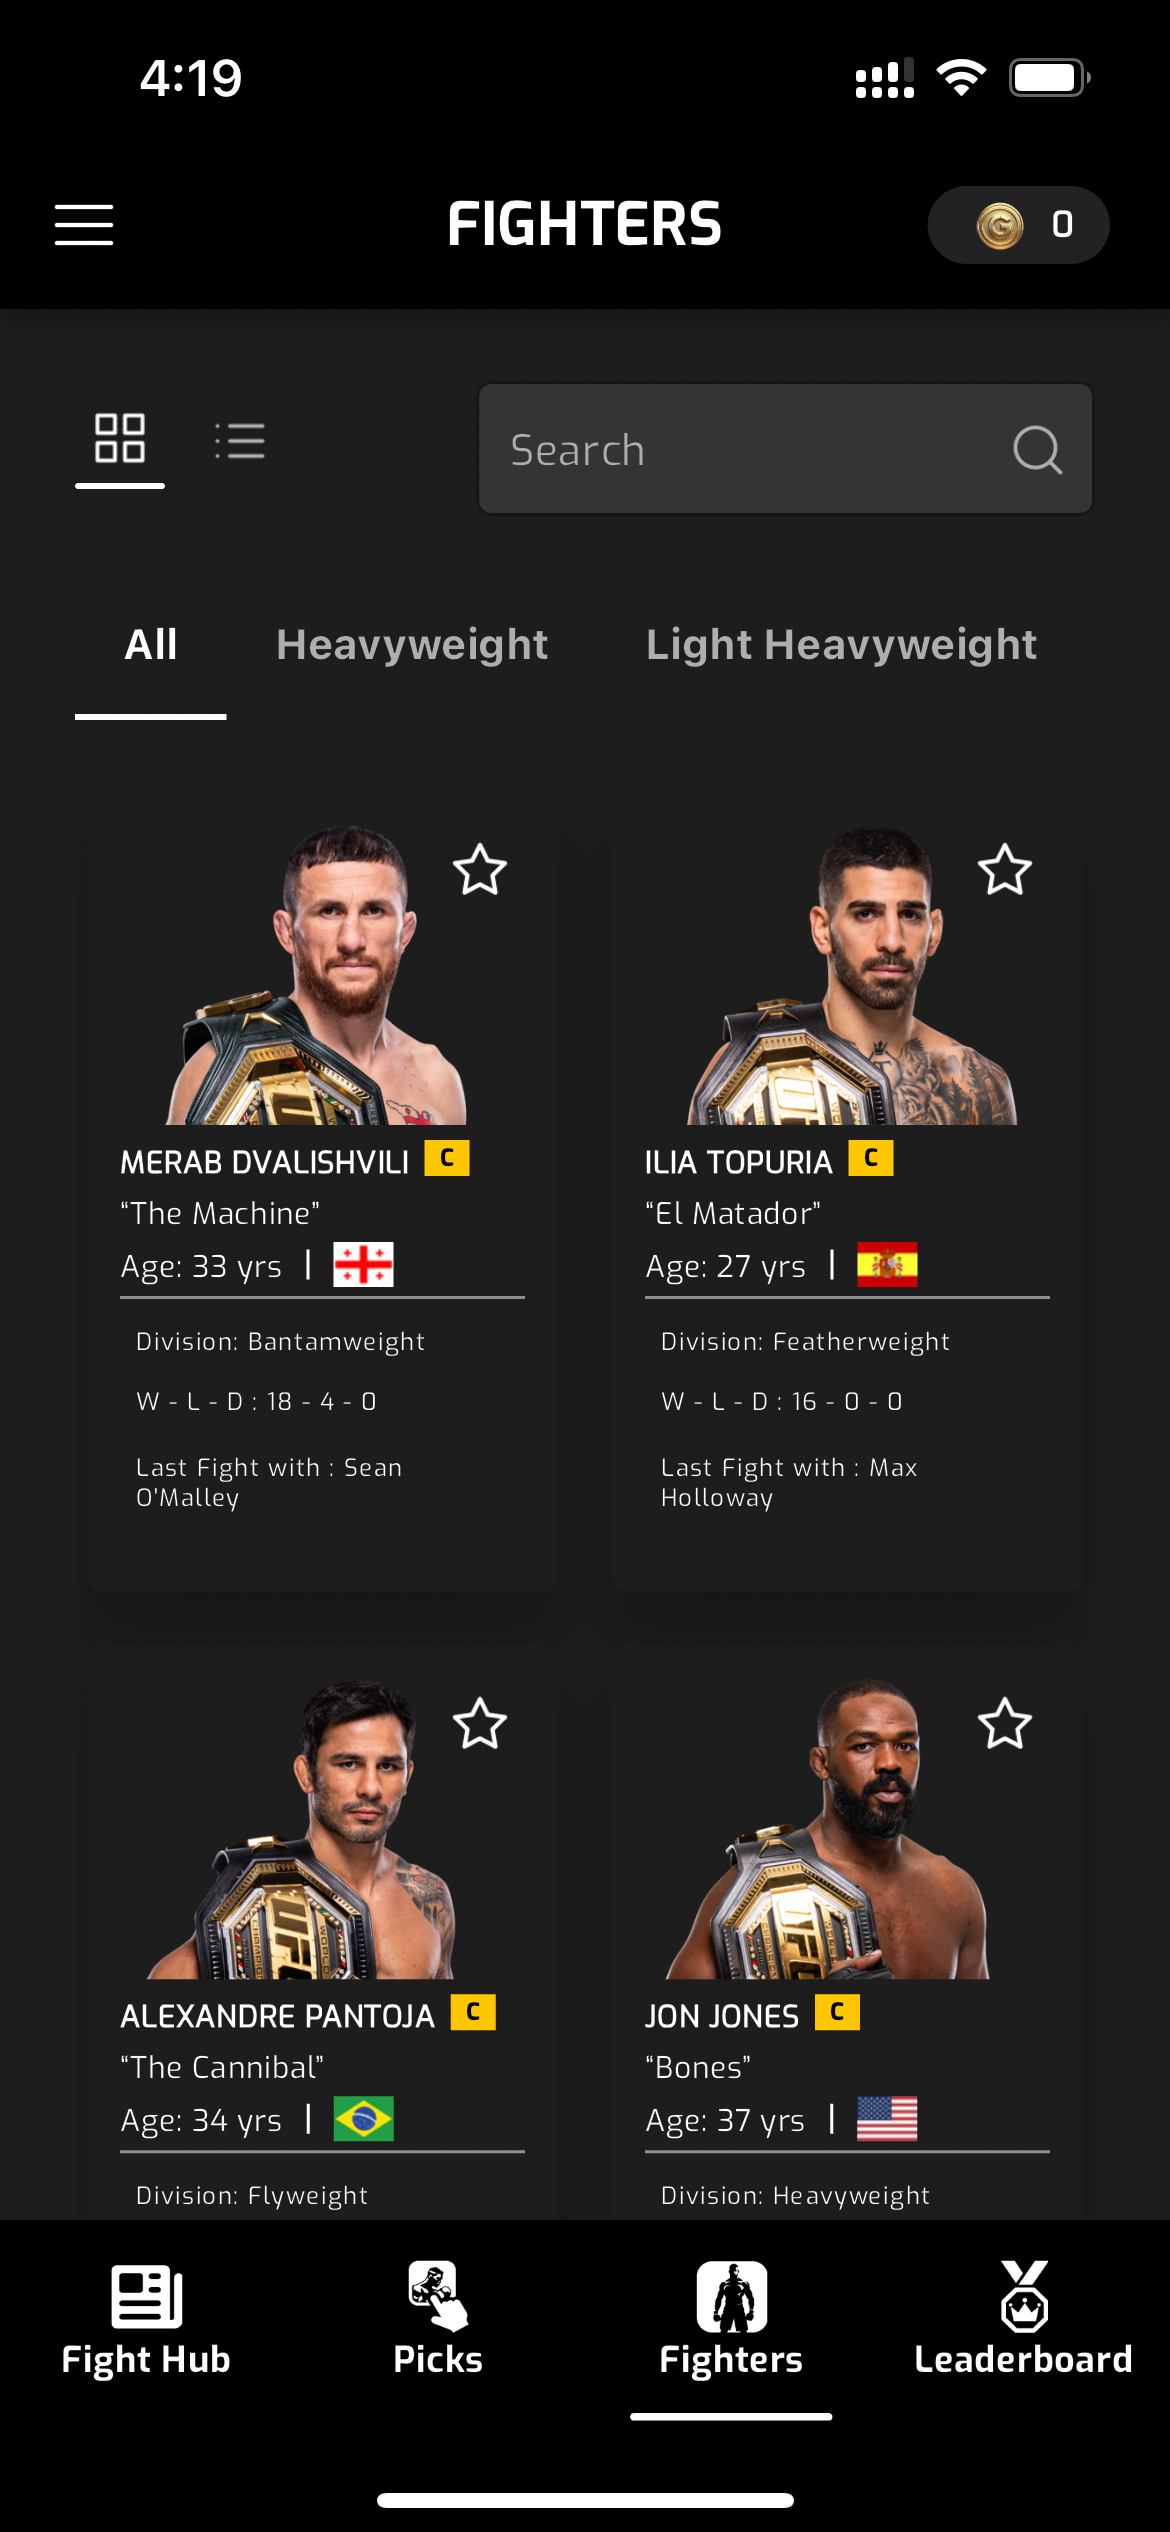1170x2532 pixels.
Task: Select the All division tab
Action: tap(151, 645)
